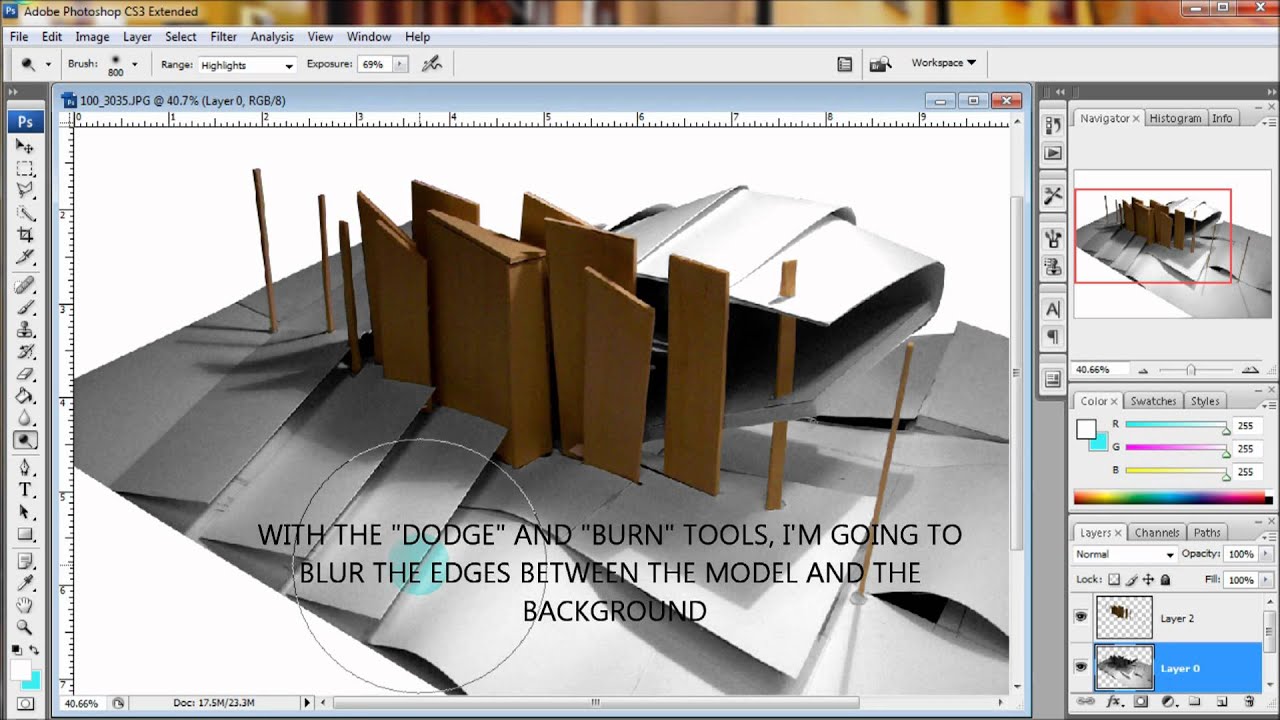Open the Brushes panel icon
The height and width of the screenshot is (720, 1280).
pos(1052,238)
